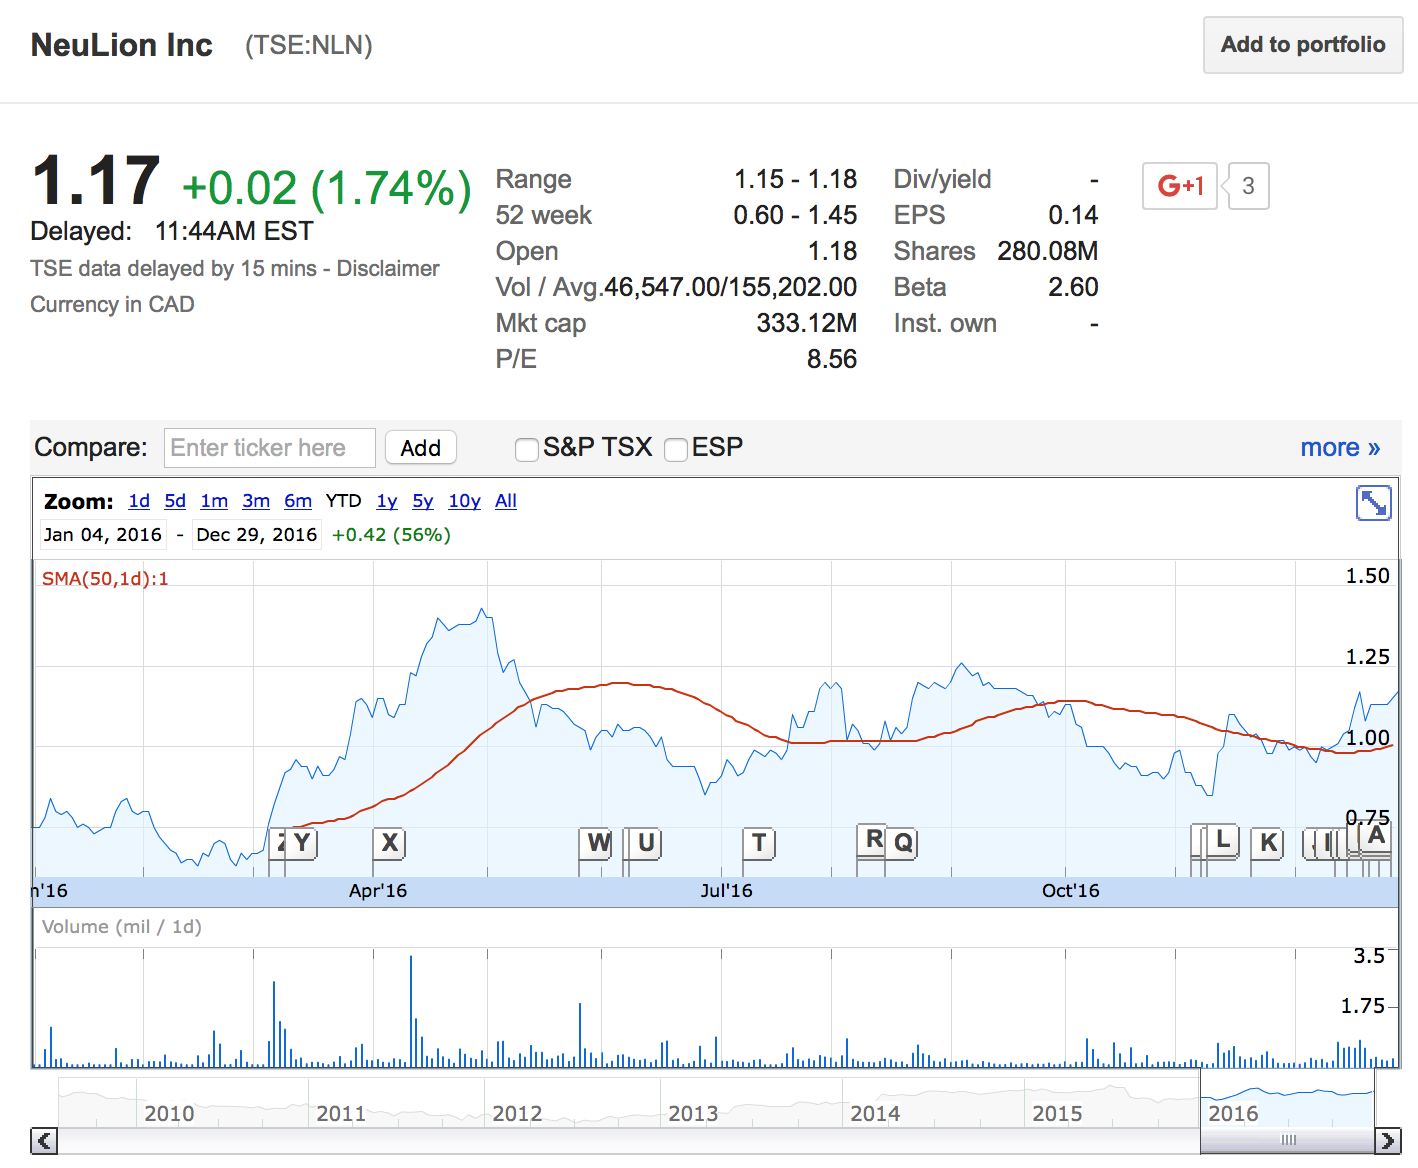Image resolution: width=1418 pixels, height=1168 pixels.
Task: Open news flag R on the chart
Action: point(873,839)
